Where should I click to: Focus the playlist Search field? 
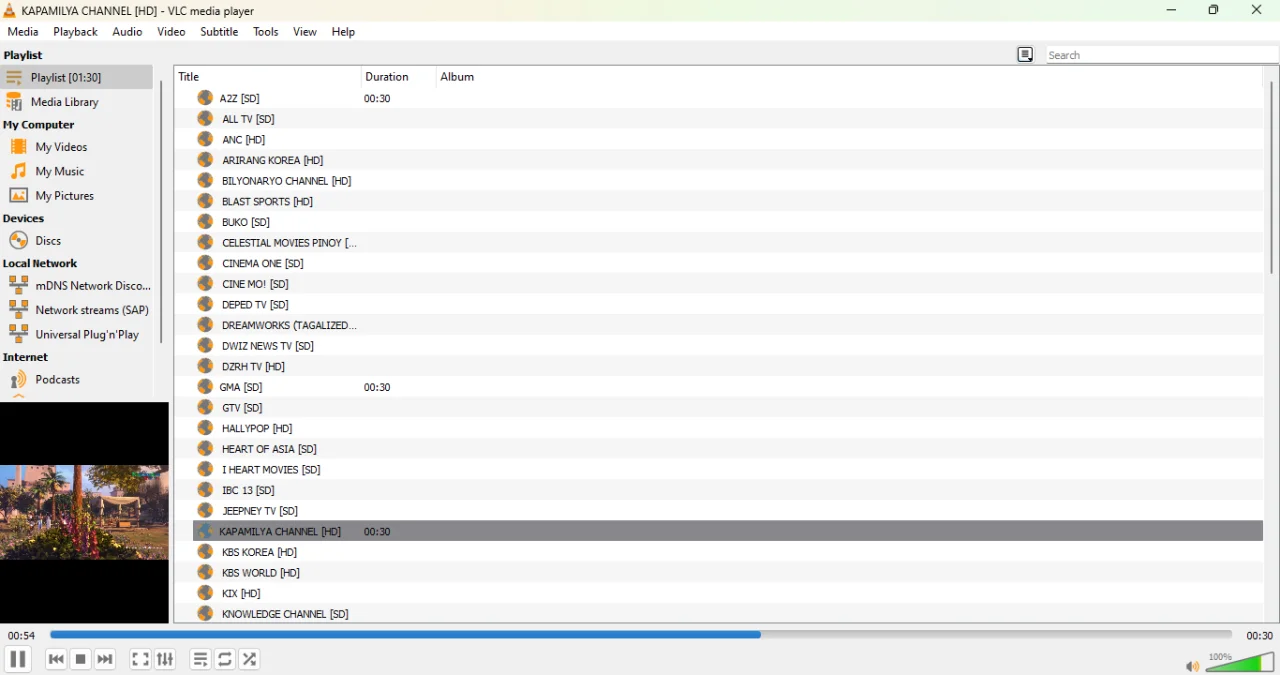point(1162,55)
